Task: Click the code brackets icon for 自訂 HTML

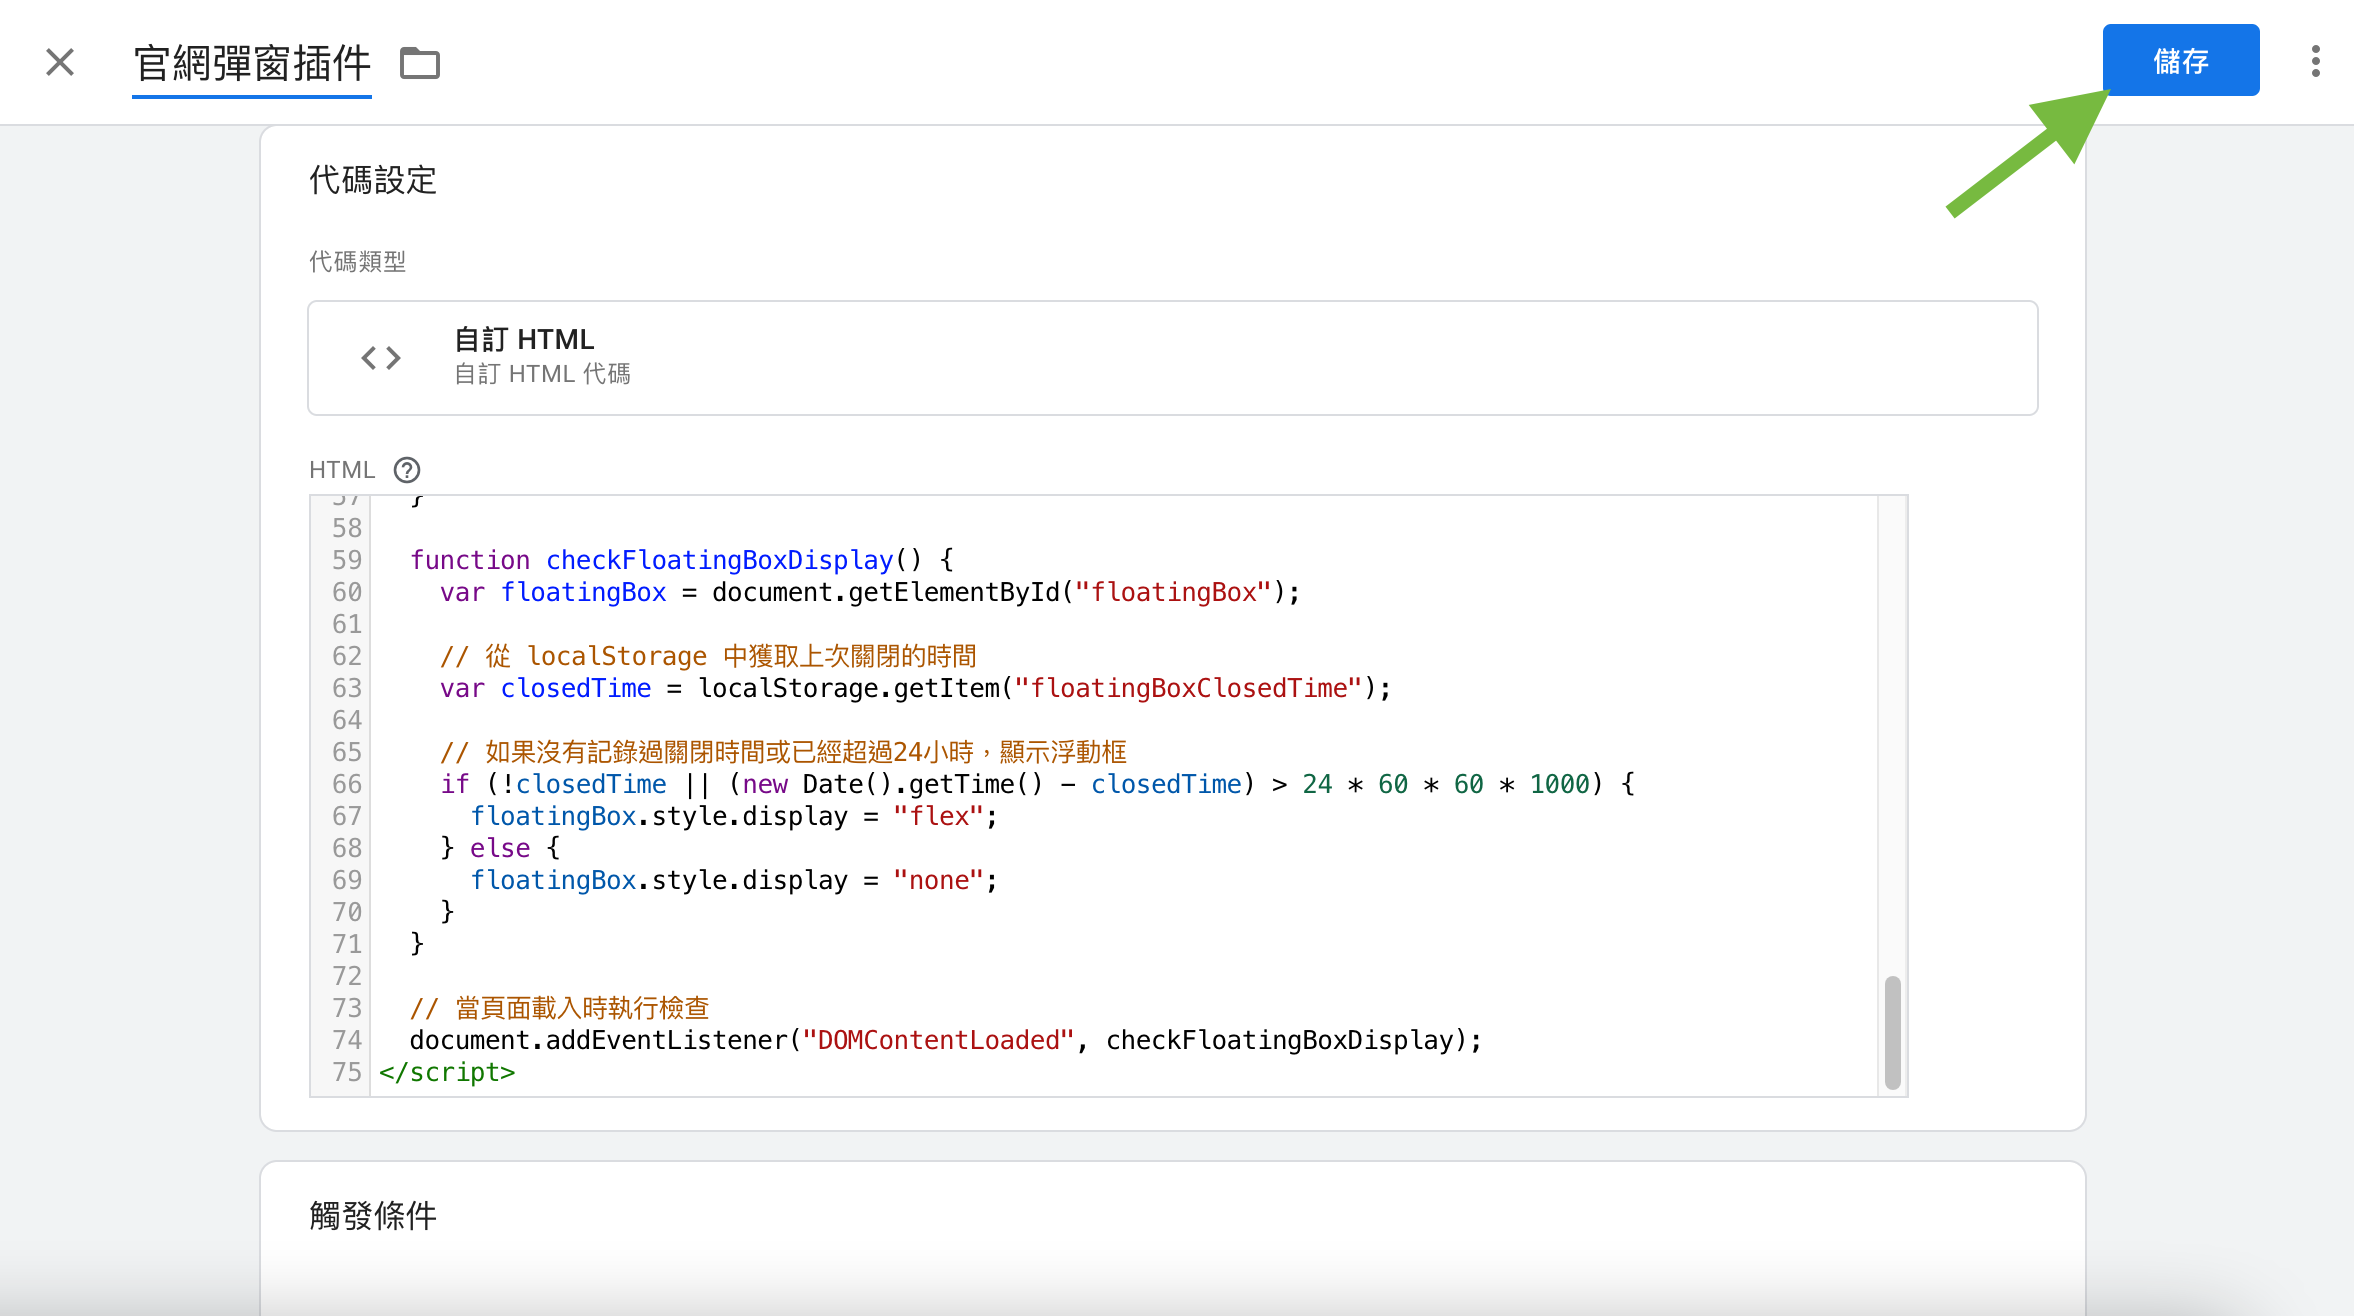Action: click(381, 358)
